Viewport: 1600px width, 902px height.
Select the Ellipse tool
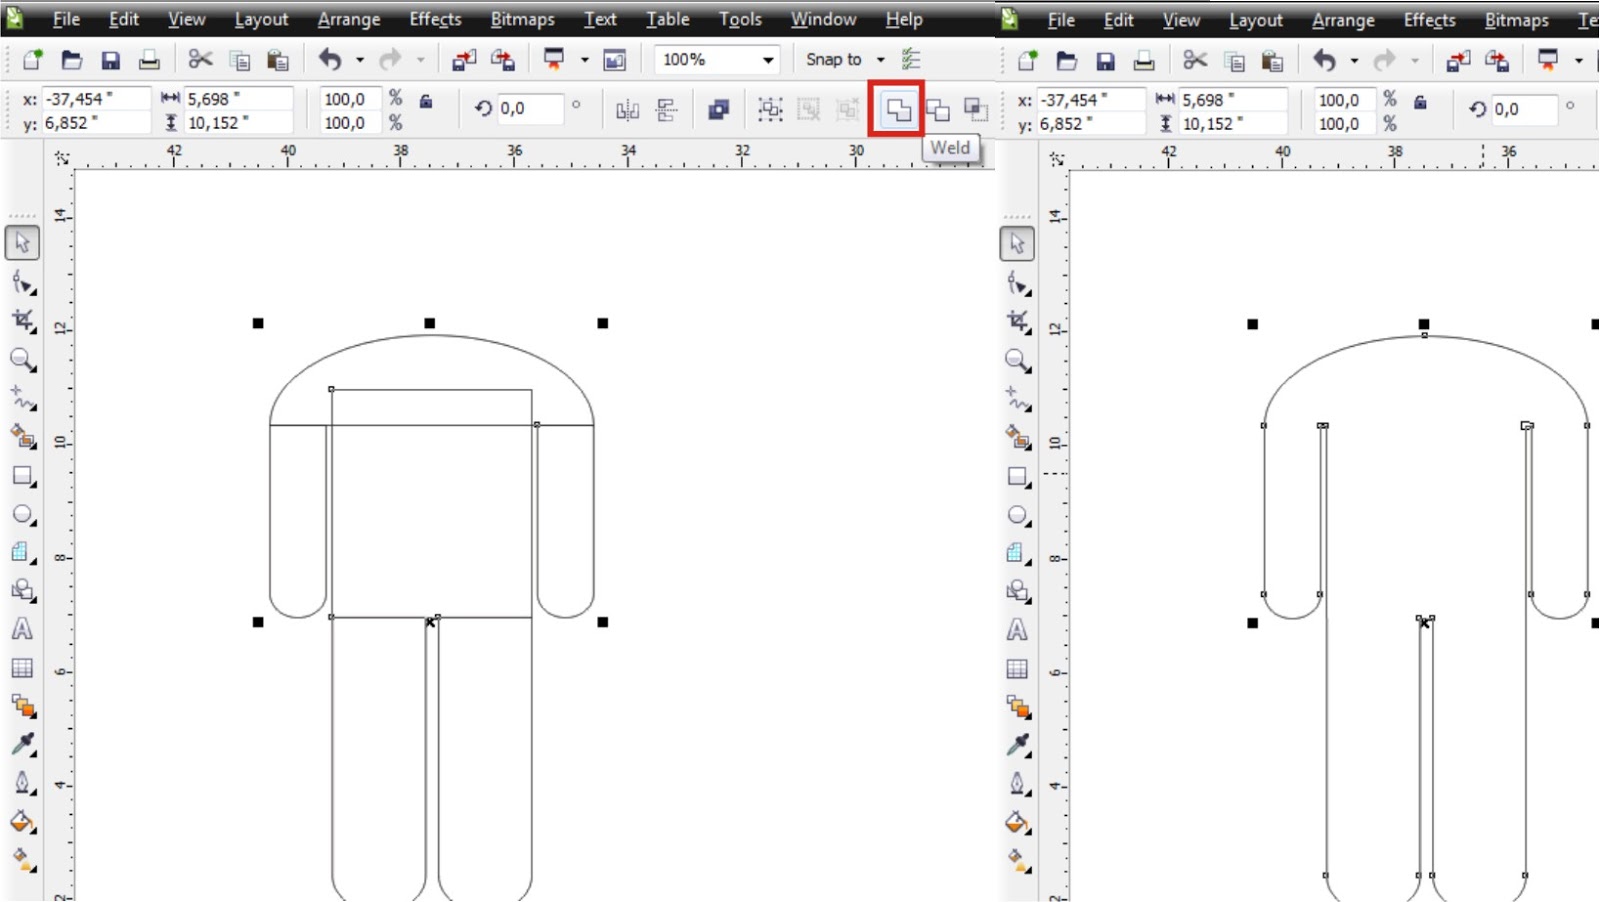point(22,515)
